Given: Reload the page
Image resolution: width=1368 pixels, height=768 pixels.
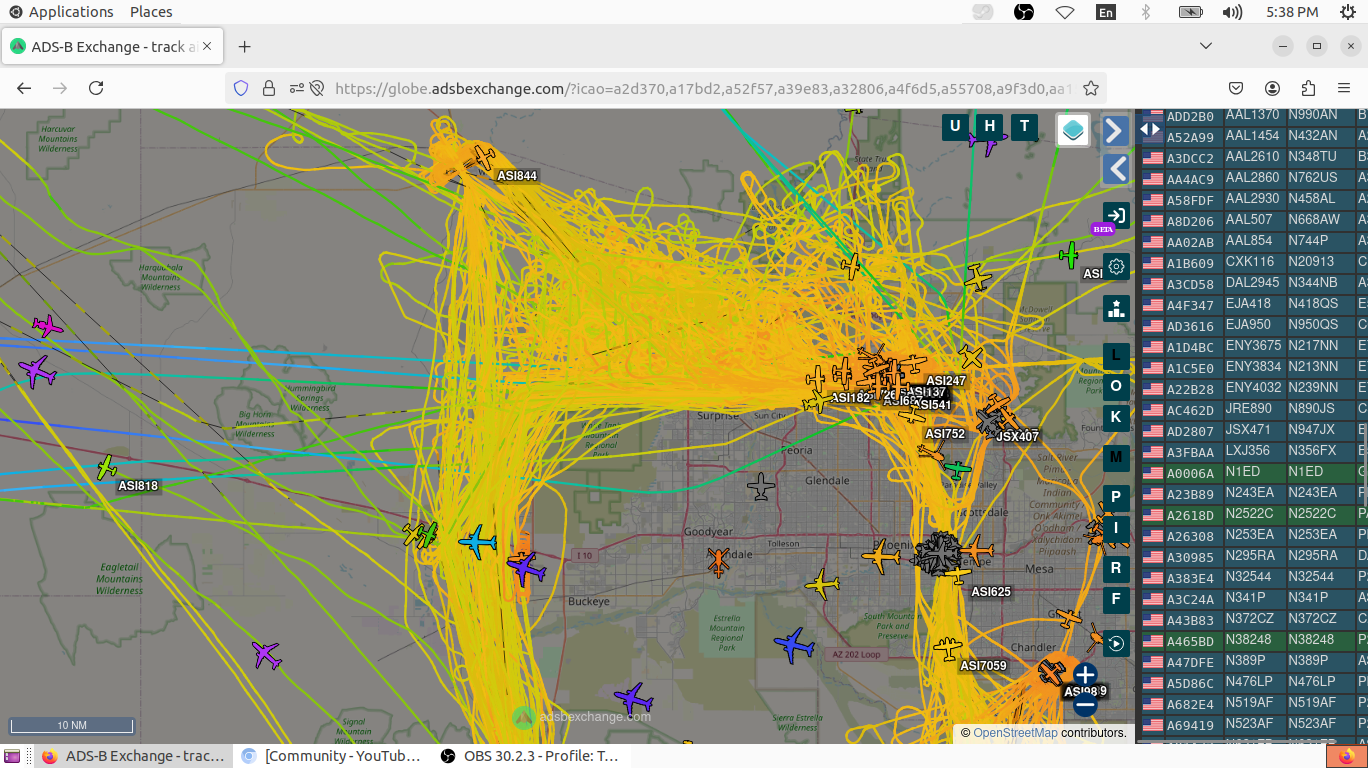Looking at the screenshot, I should click(96, 88).
